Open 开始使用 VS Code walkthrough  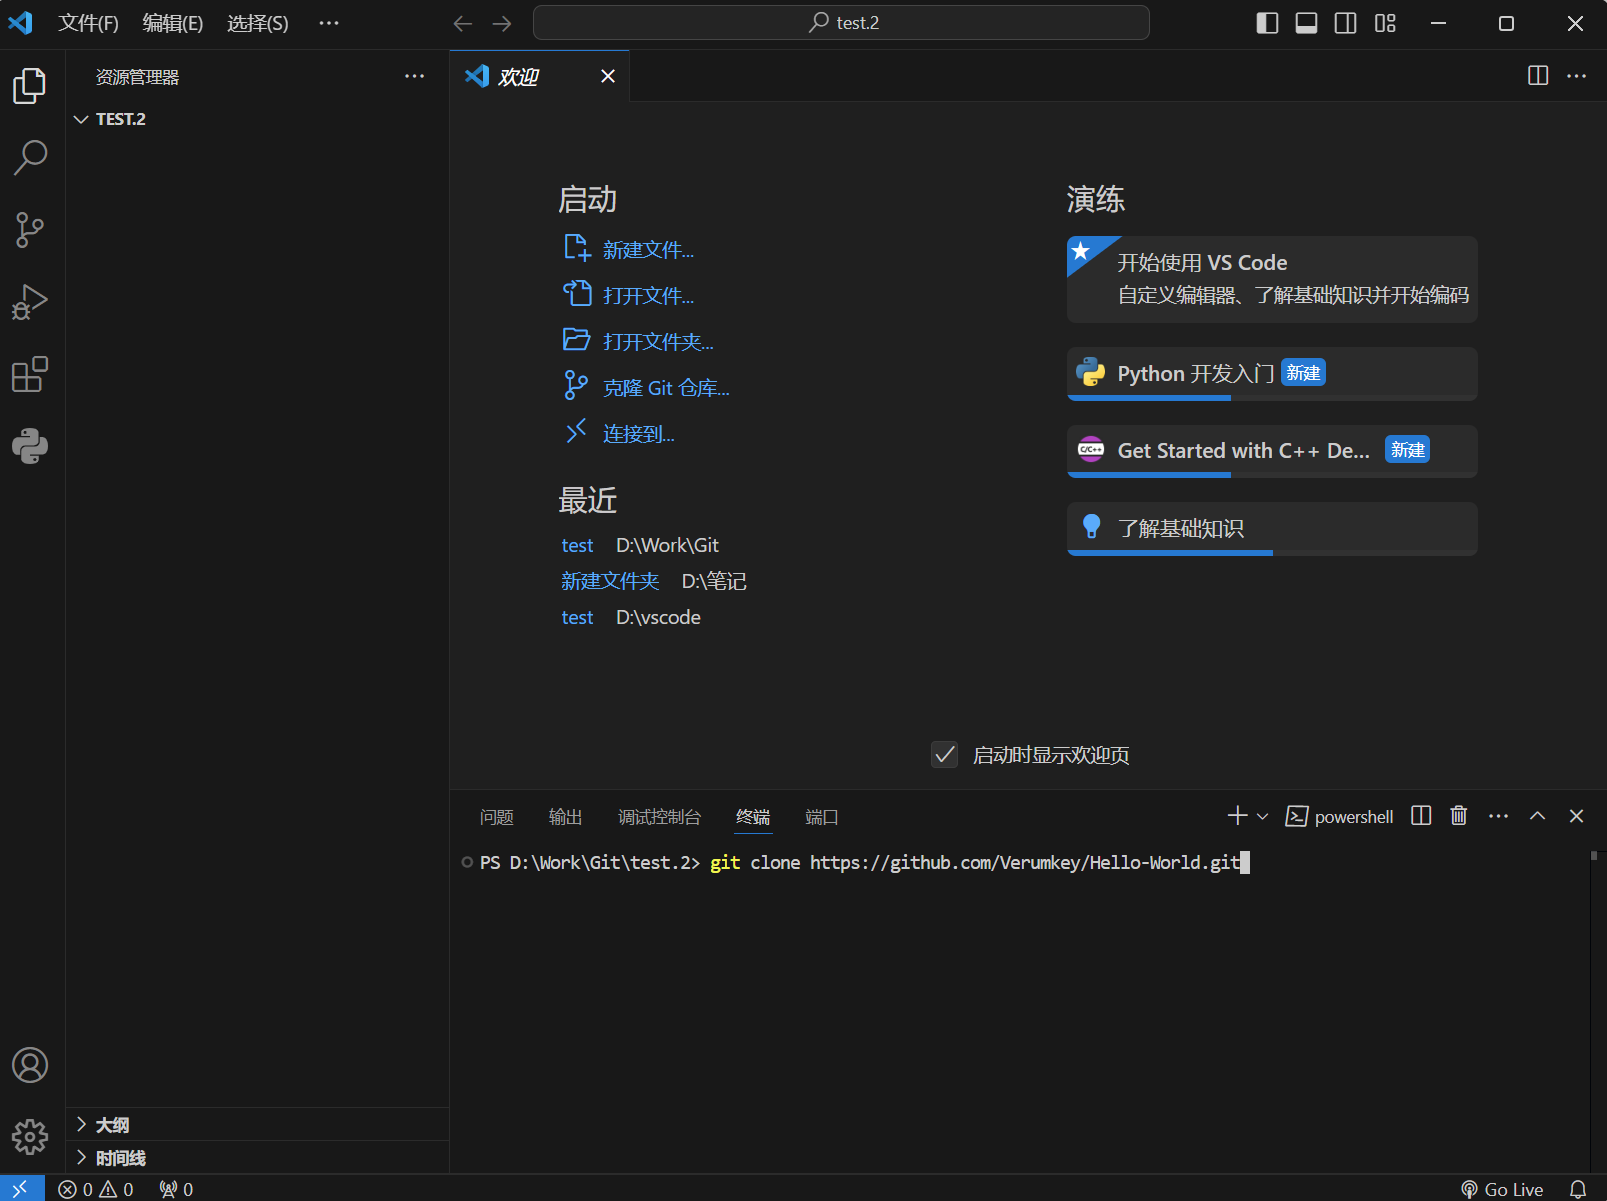(x=1272, y=279)
